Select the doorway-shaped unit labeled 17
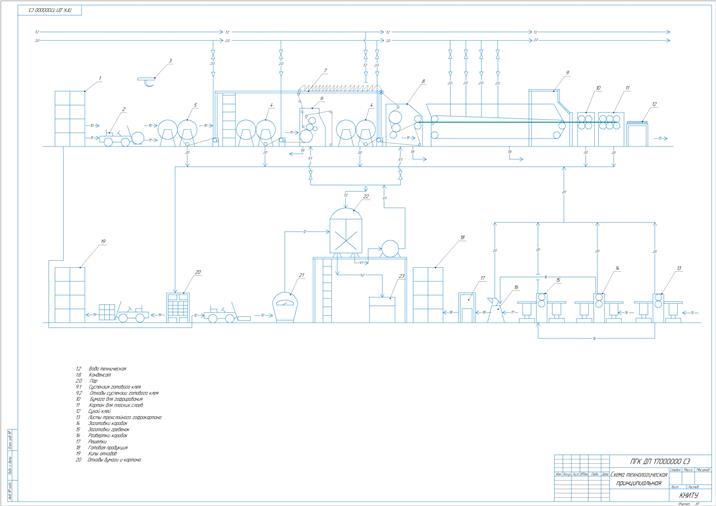 (467, 307)
